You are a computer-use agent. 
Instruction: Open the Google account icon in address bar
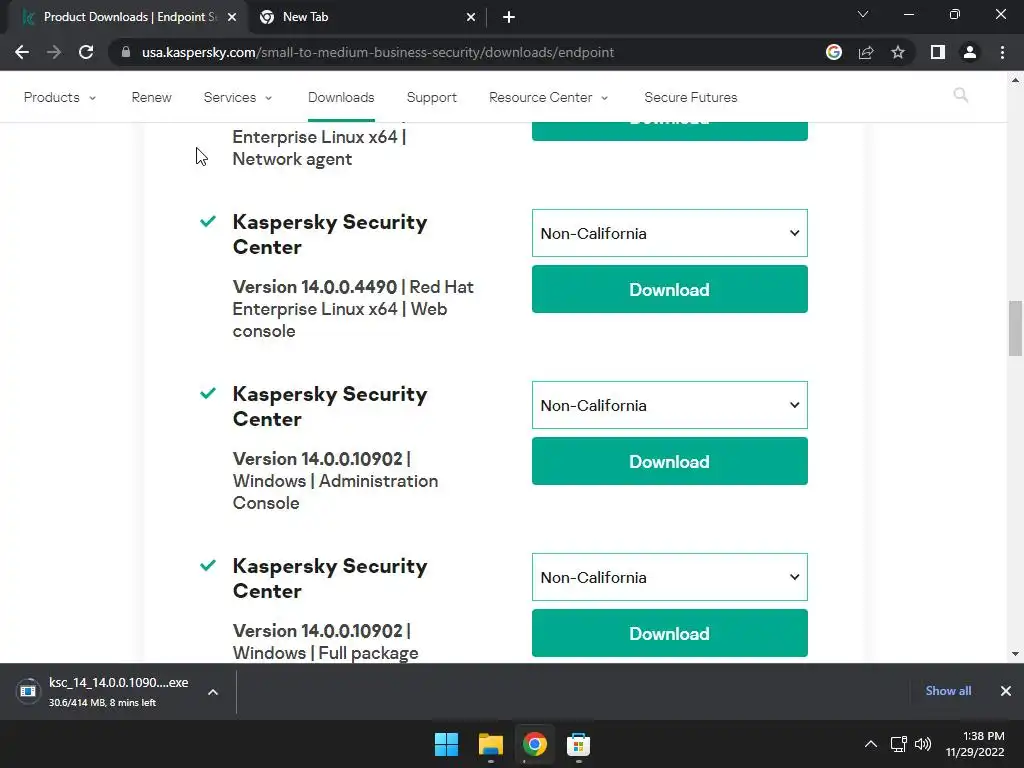pos(834,52)
